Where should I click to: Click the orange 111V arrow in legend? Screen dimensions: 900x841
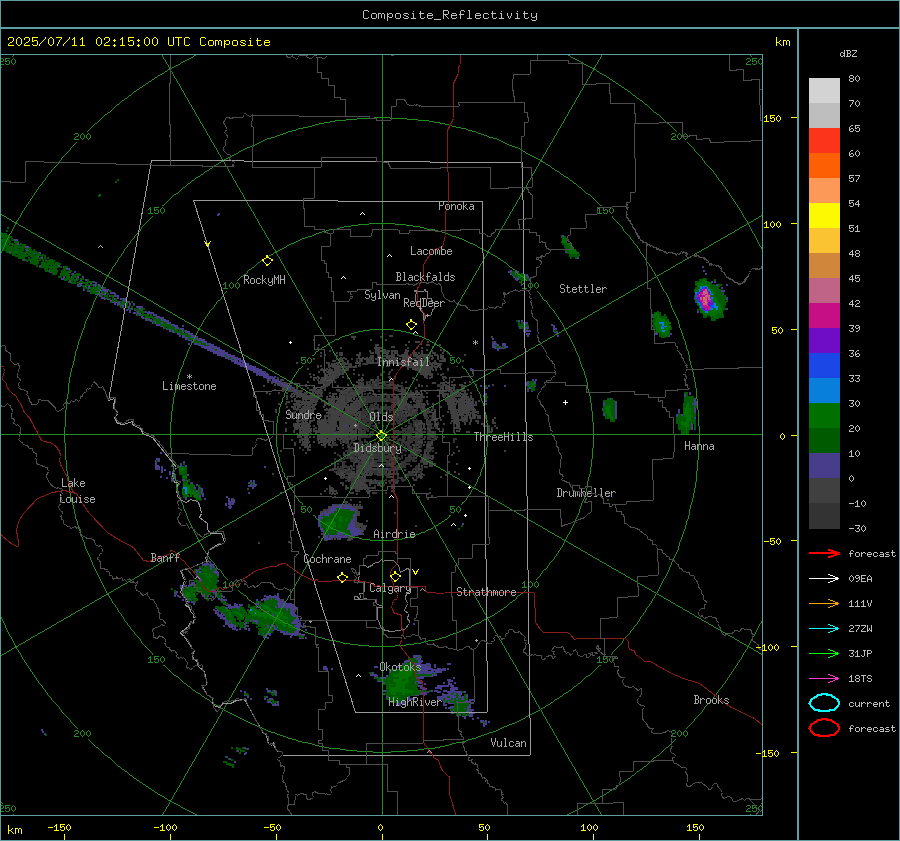824,603
